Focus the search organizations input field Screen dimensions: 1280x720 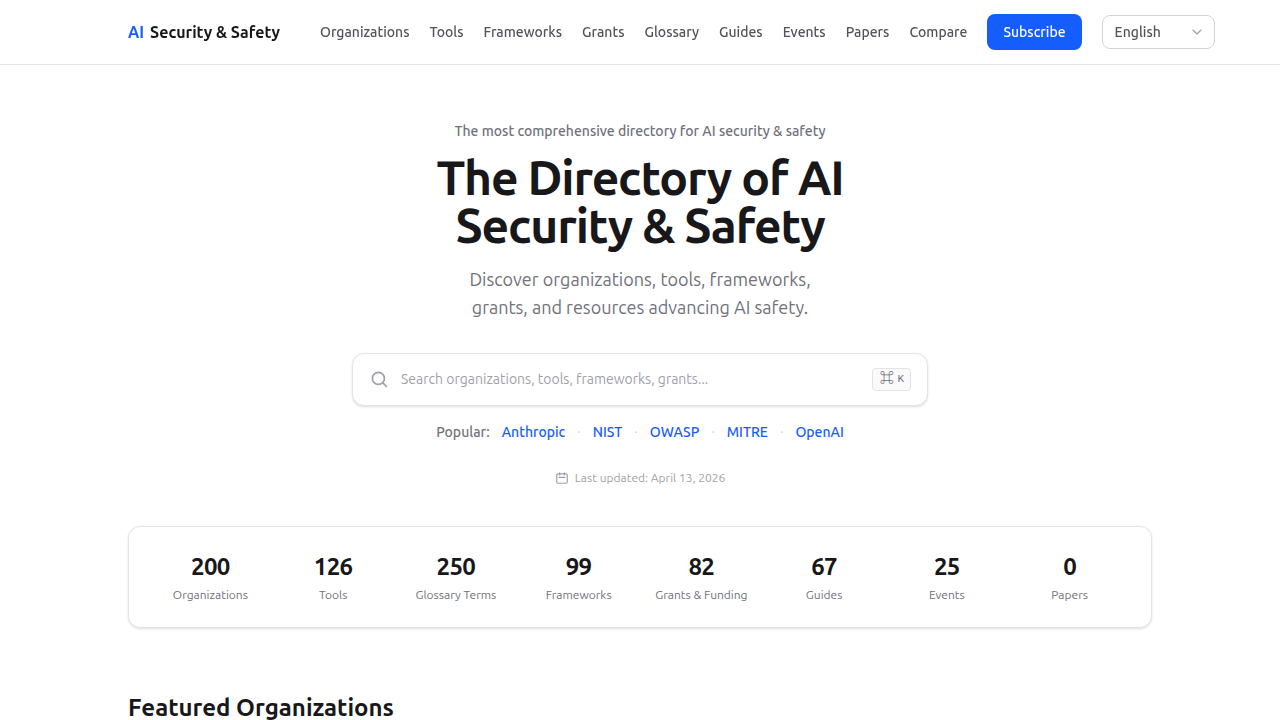640,379
